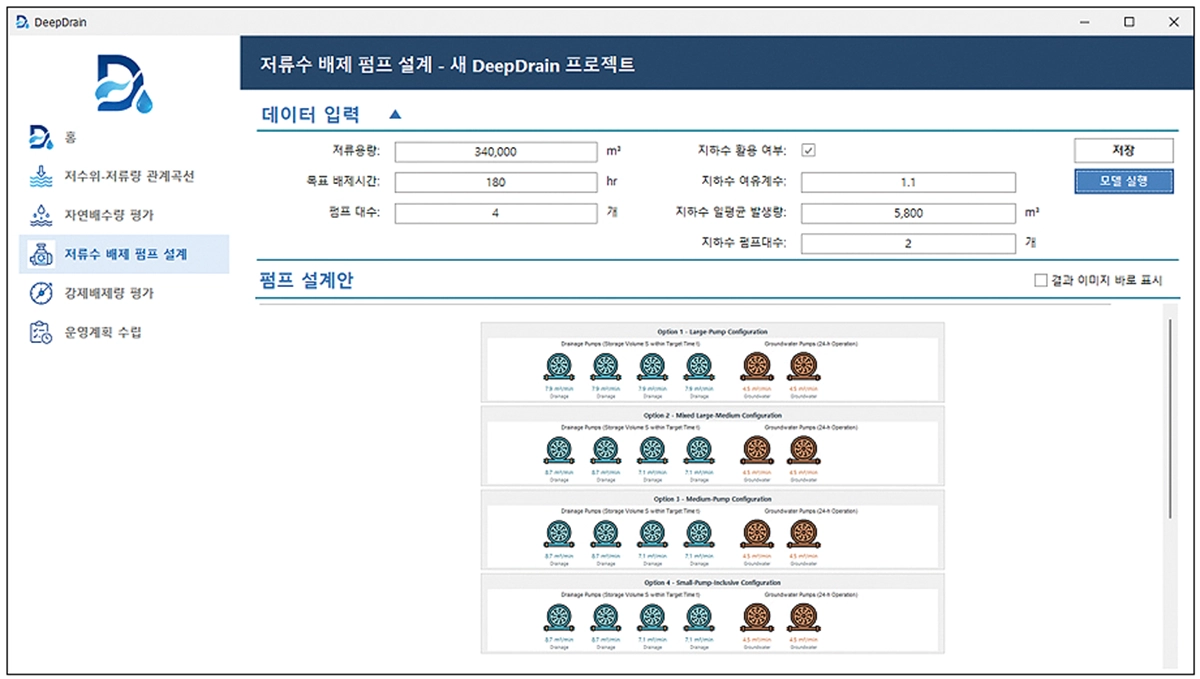The image size is (1200, 679).
Task: Click the water level-storage curve icon
Action: pyautogui.click(x=39, y=176)
